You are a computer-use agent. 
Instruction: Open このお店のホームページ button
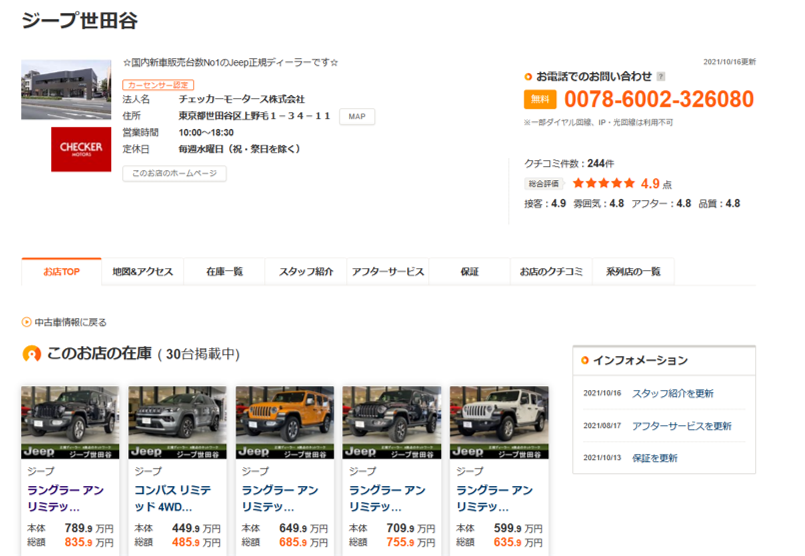[174, 173]
